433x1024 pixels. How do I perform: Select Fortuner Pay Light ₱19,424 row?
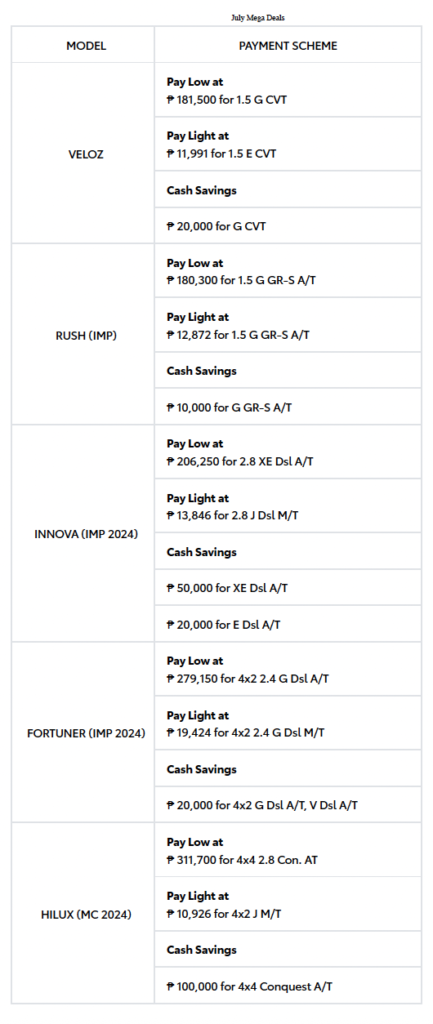(x=288, y=723)
